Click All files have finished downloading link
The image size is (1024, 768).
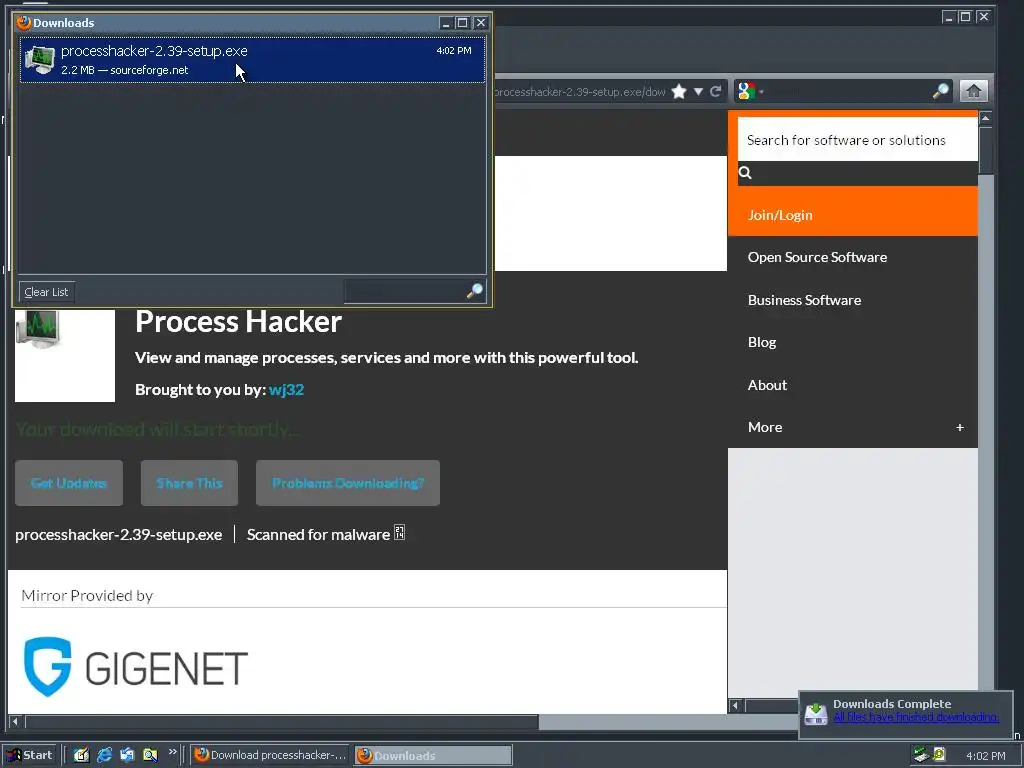tap(916, 717)
